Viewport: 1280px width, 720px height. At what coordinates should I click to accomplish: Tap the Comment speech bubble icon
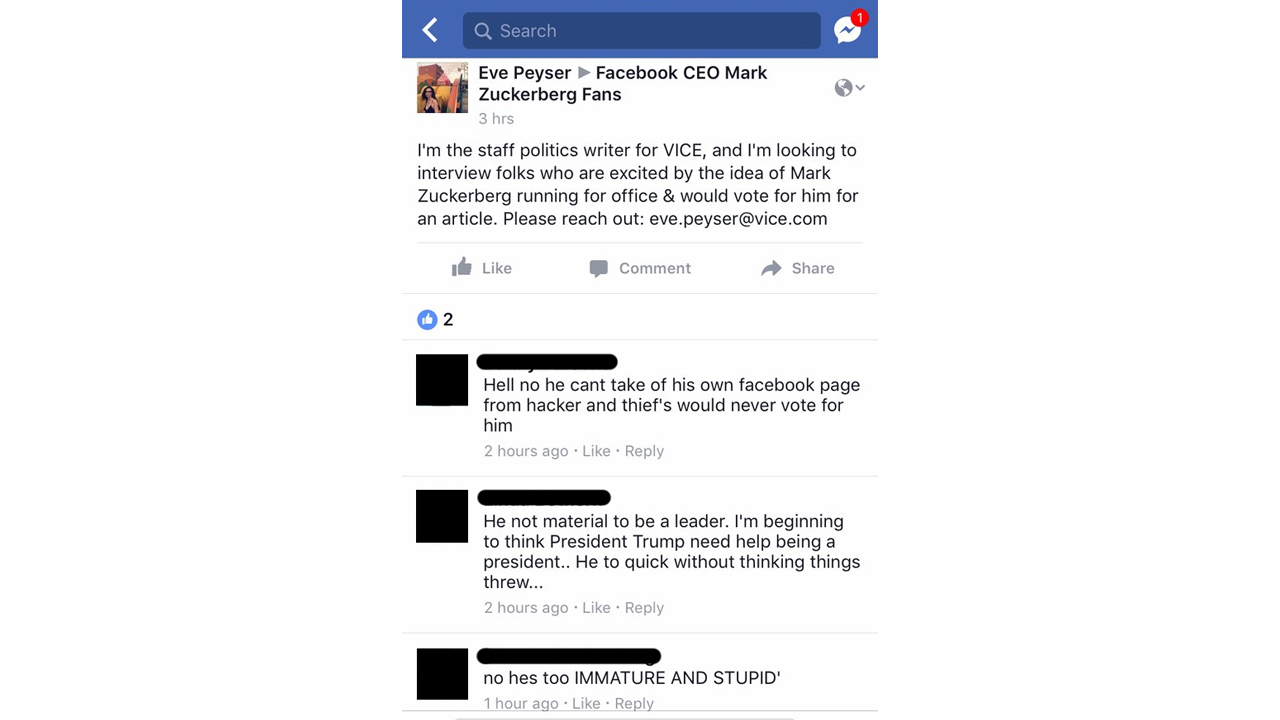click(598, 268)
